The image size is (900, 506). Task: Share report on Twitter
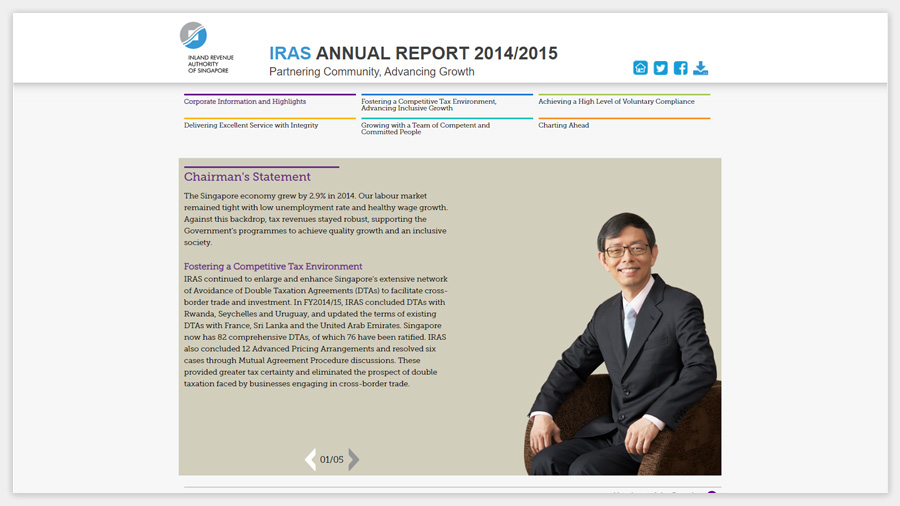660,68
